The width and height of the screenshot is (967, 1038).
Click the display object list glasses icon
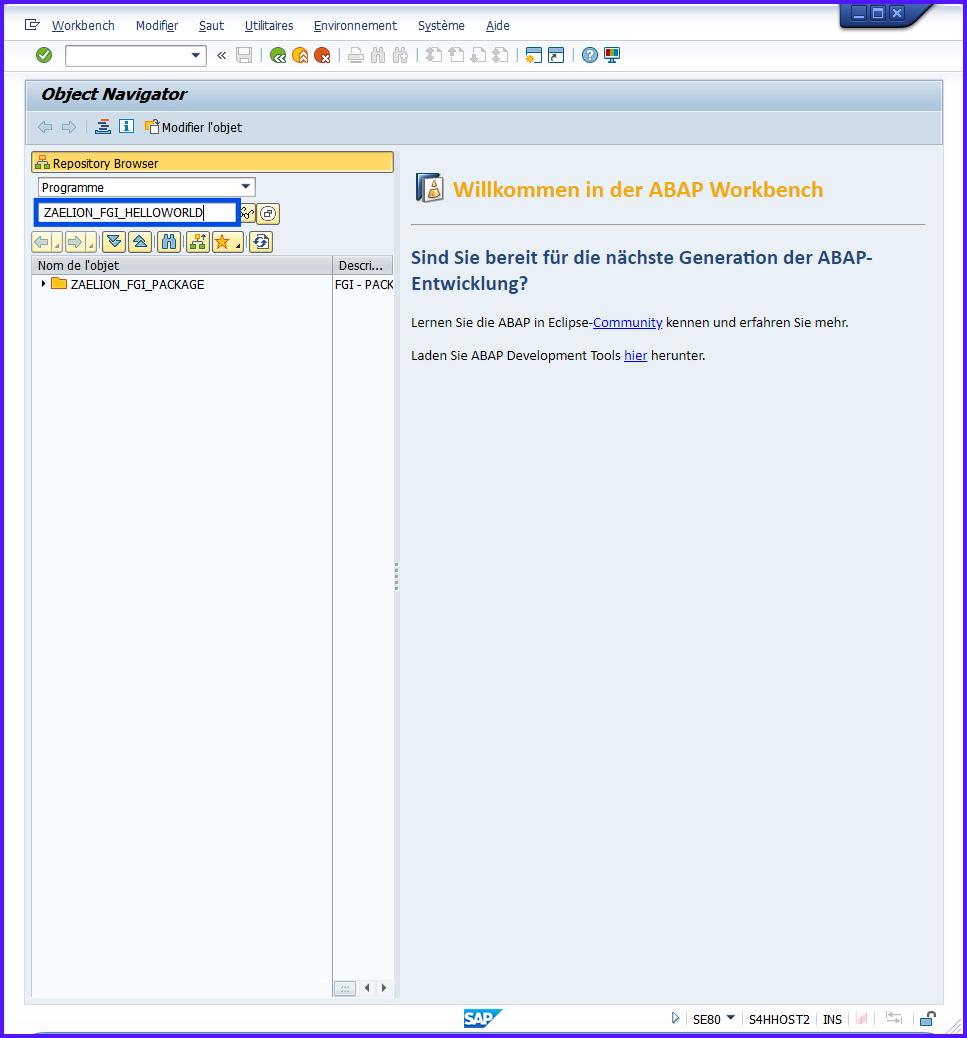[x=247, y=213]
